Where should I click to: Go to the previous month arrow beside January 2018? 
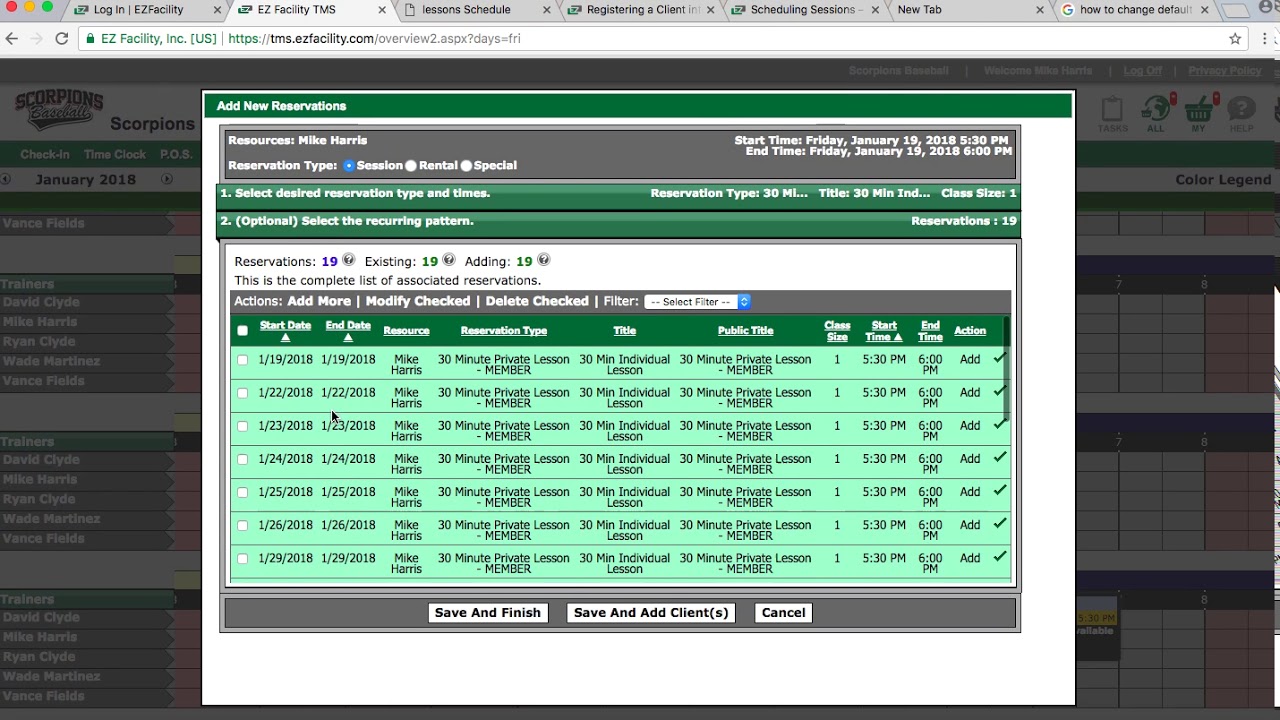coord(6,179)
